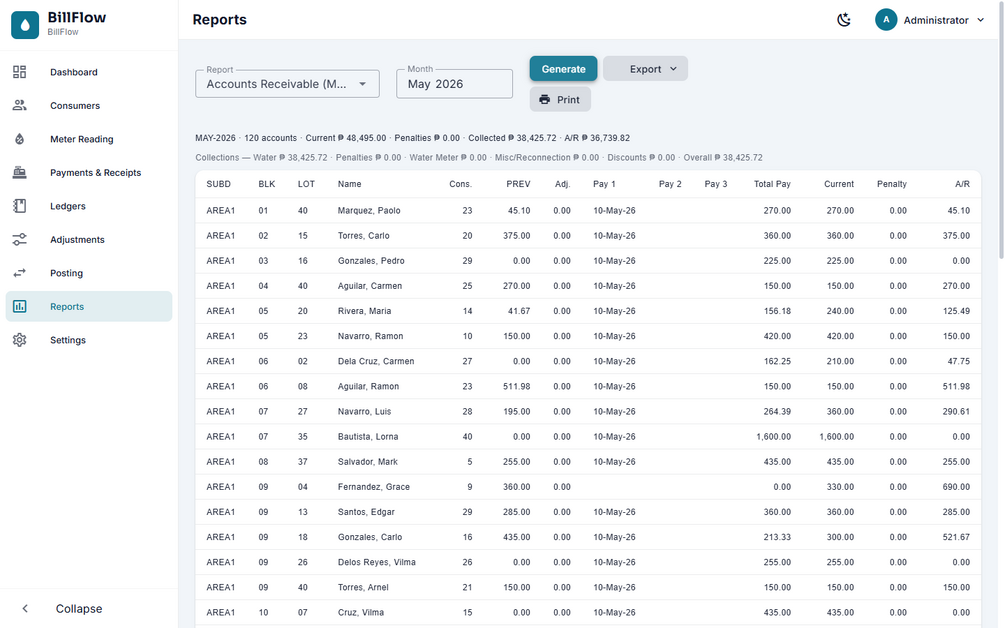
Task: Click the BillFlow water drop logo
Action: click(25, 24)
